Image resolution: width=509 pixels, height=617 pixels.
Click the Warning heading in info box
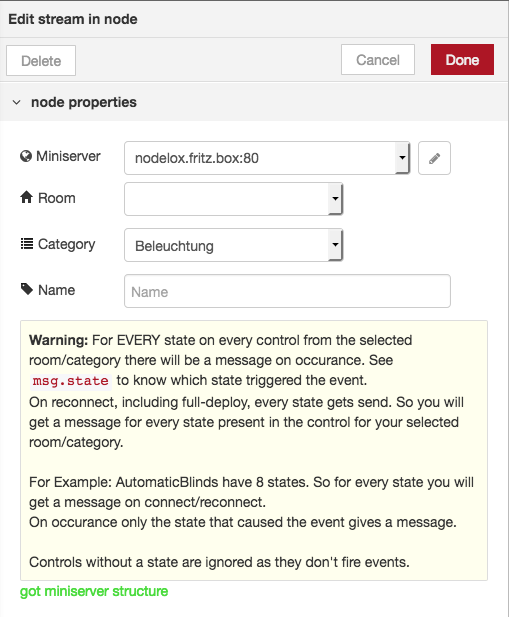[x=59, y=340]
